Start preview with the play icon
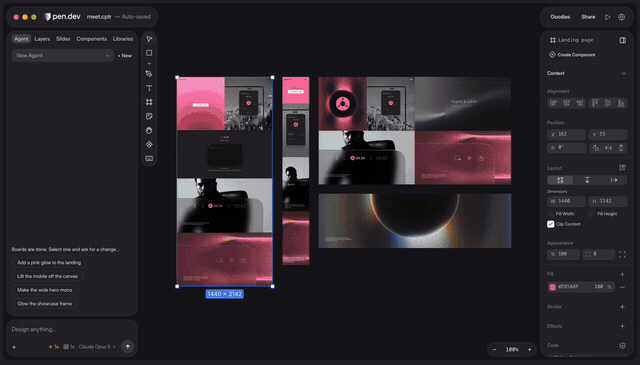This screenshot has width=640, height=365. 607,17
